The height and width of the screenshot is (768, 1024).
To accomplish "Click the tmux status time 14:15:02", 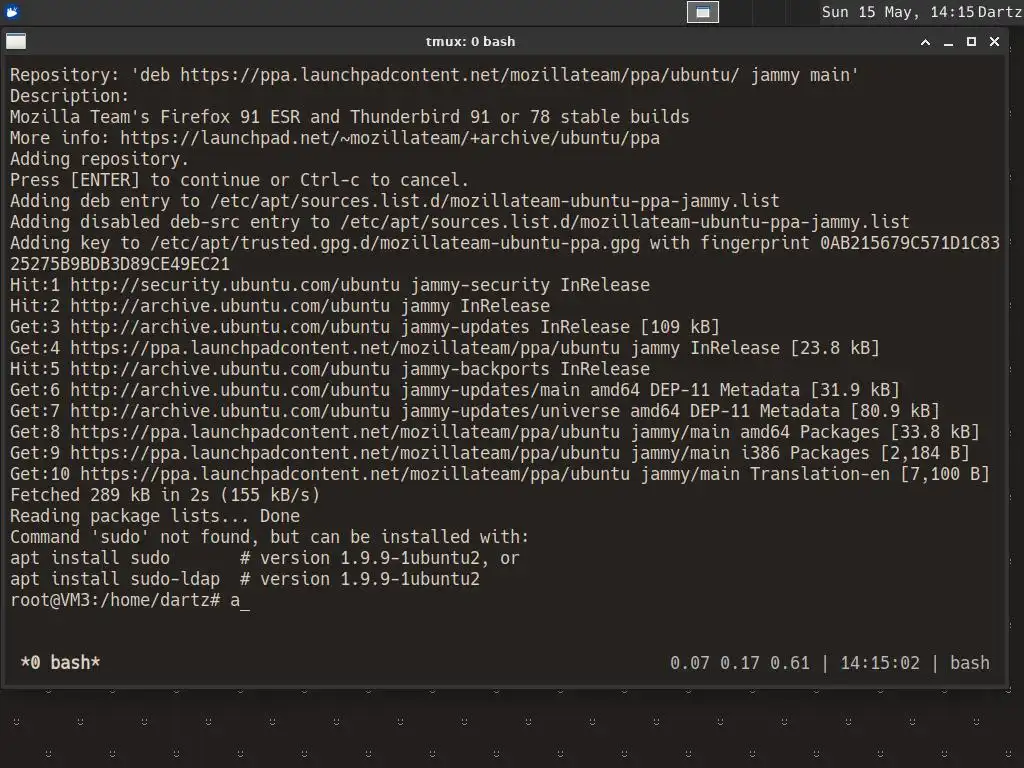I will [880, 663].
